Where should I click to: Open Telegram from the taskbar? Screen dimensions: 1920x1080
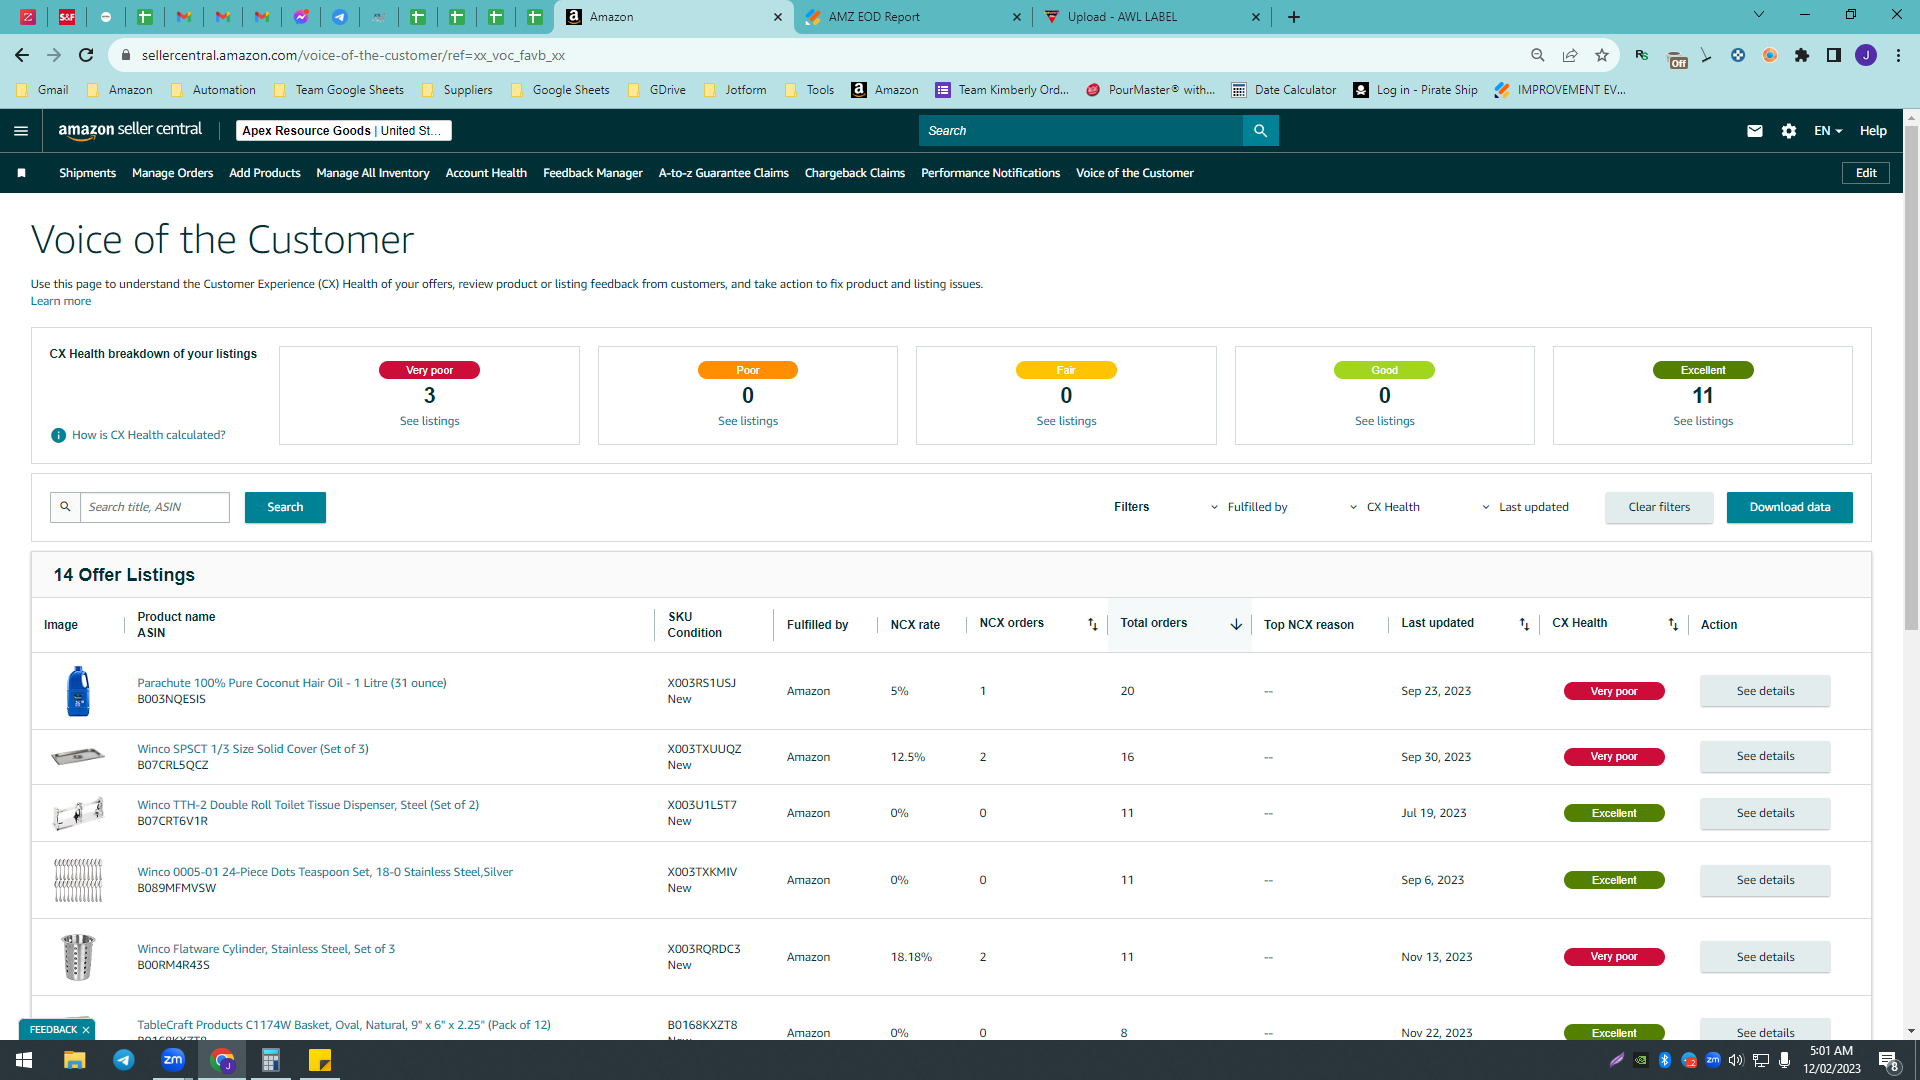coord(124,1060)
